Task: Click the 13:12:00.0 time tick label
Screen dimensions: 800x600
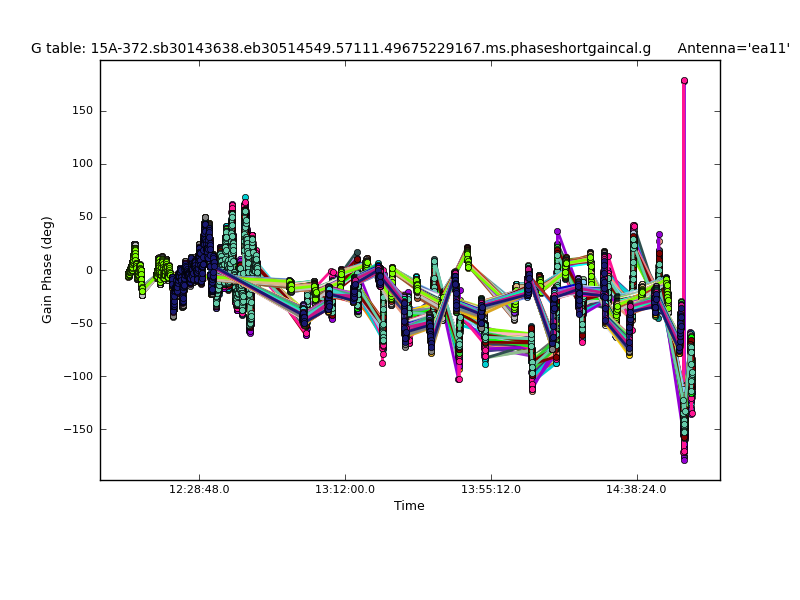Action: pyautogui.click(x=345, y=490)
